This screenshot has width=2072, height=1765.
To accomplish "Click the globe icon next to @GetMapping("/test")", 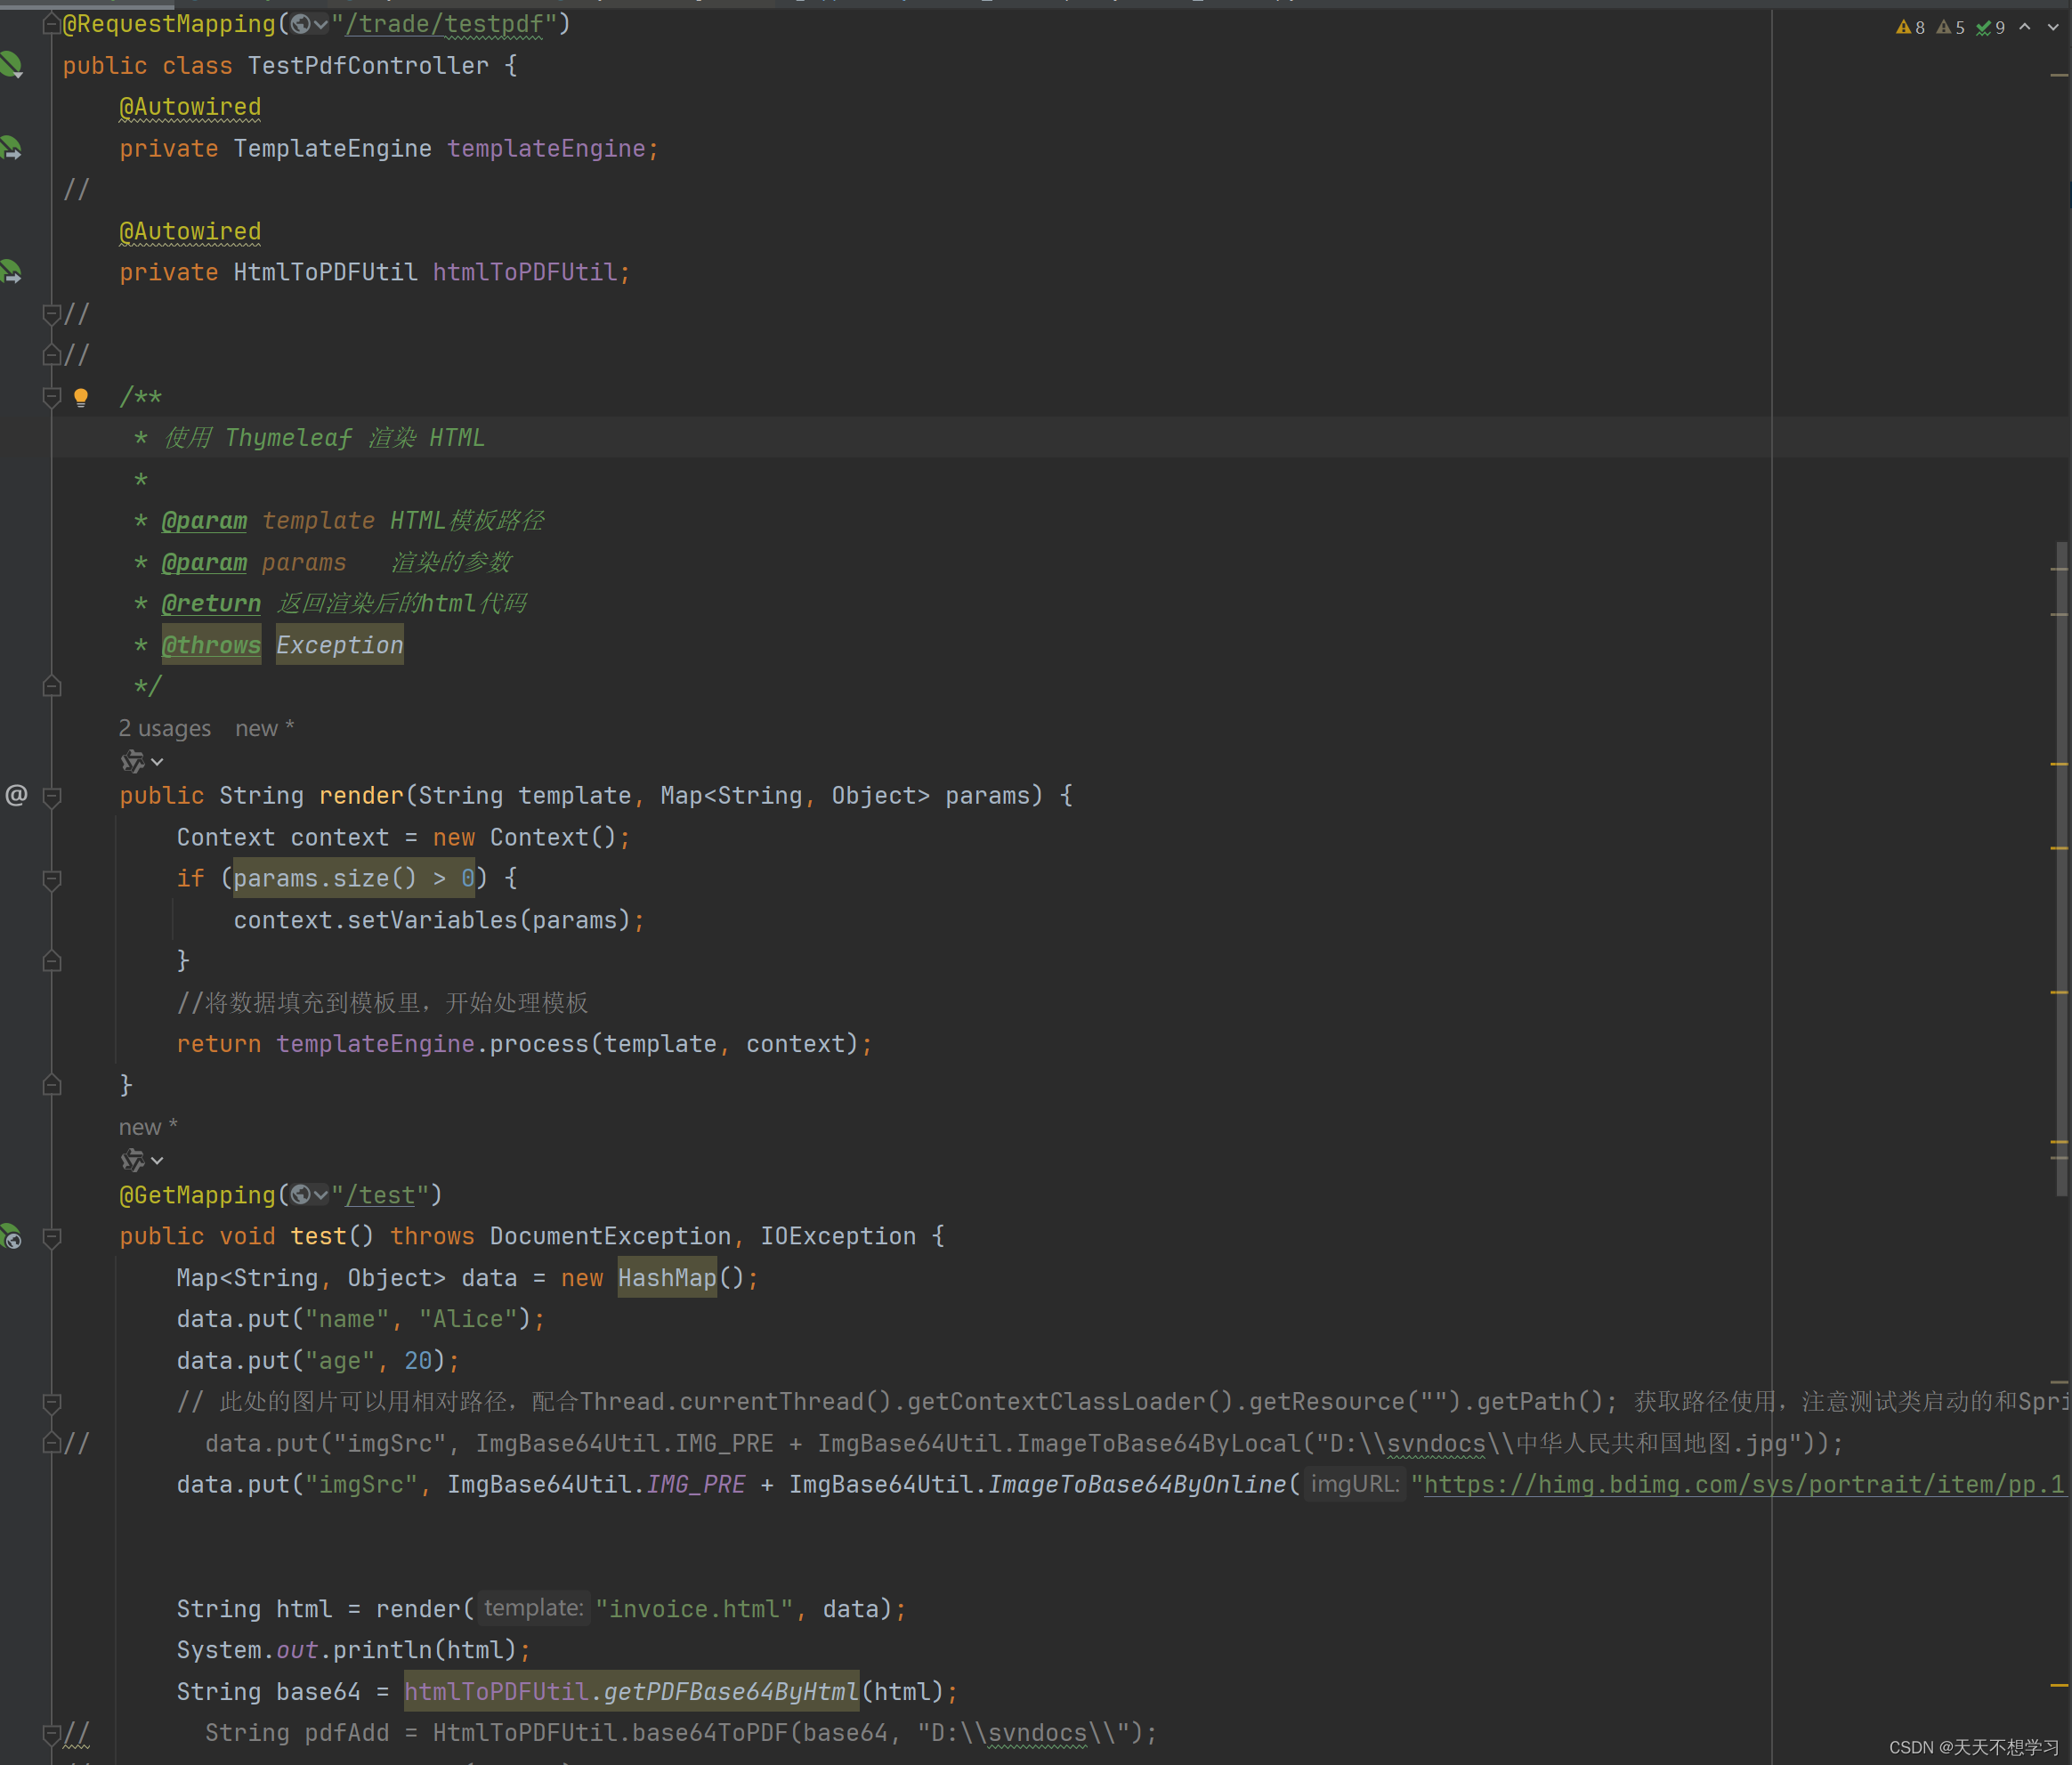I will tap(303, 1194).
